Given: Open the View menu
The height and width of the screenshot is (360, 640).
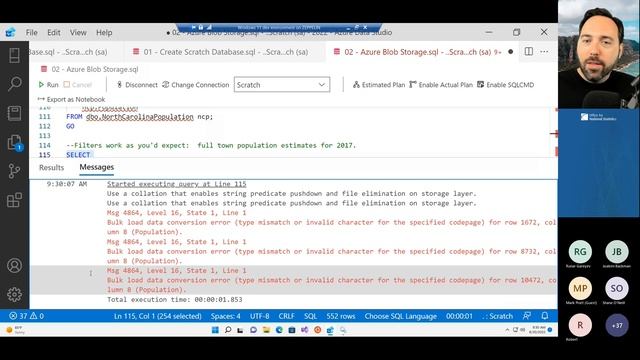Looking at the screenshot, I should pos(78,33).
